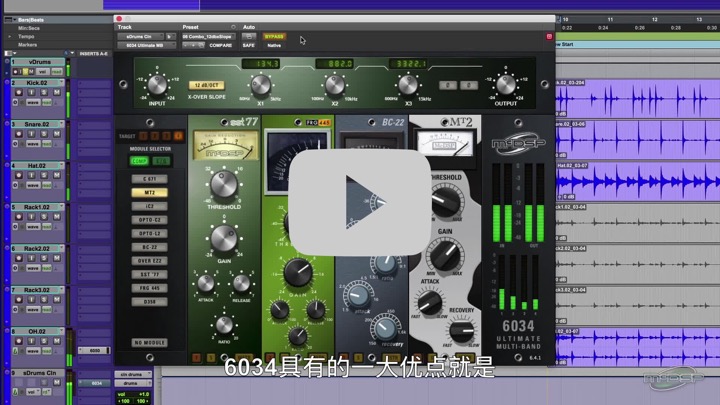Image resolution: width=720 pixels, height=405 pixels.
Task: Solo the Snare.02 track
Action: click(44, 134)
